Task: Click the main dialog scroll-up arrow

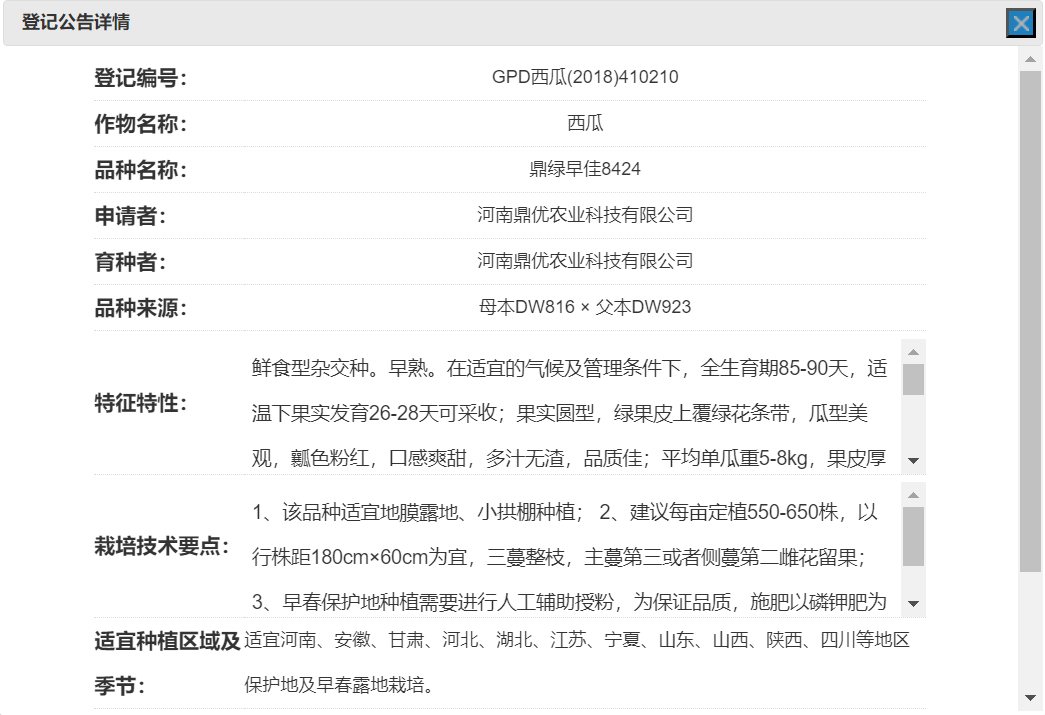Action: (x=1030, y=59)
